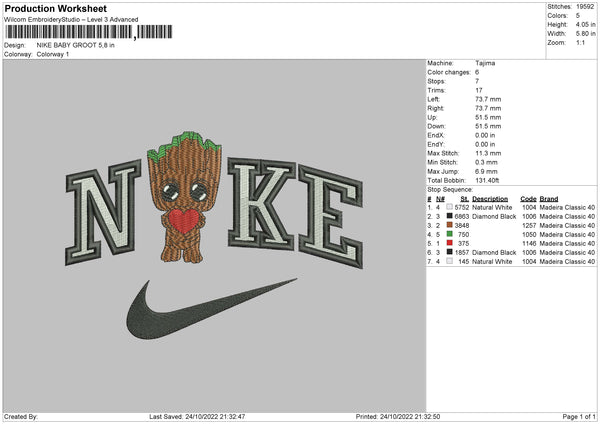Click the red swatch in the 375 stitches row
This screenshot has width=600, height=424.
450,243
